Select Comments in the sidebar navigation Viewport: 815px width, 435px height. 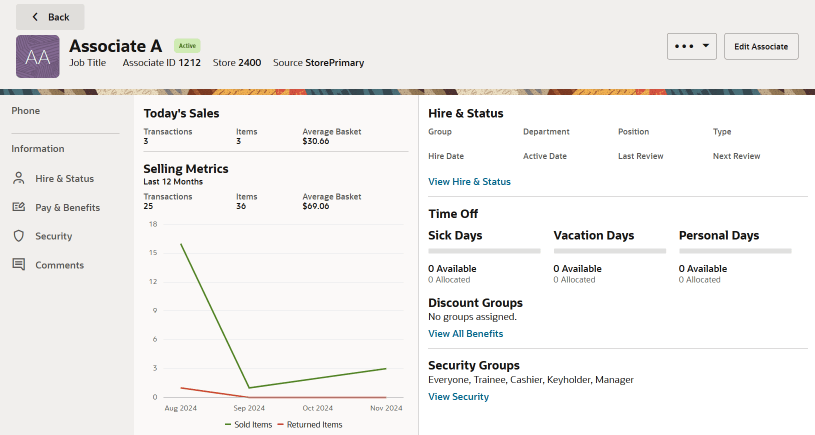point(59,265)
